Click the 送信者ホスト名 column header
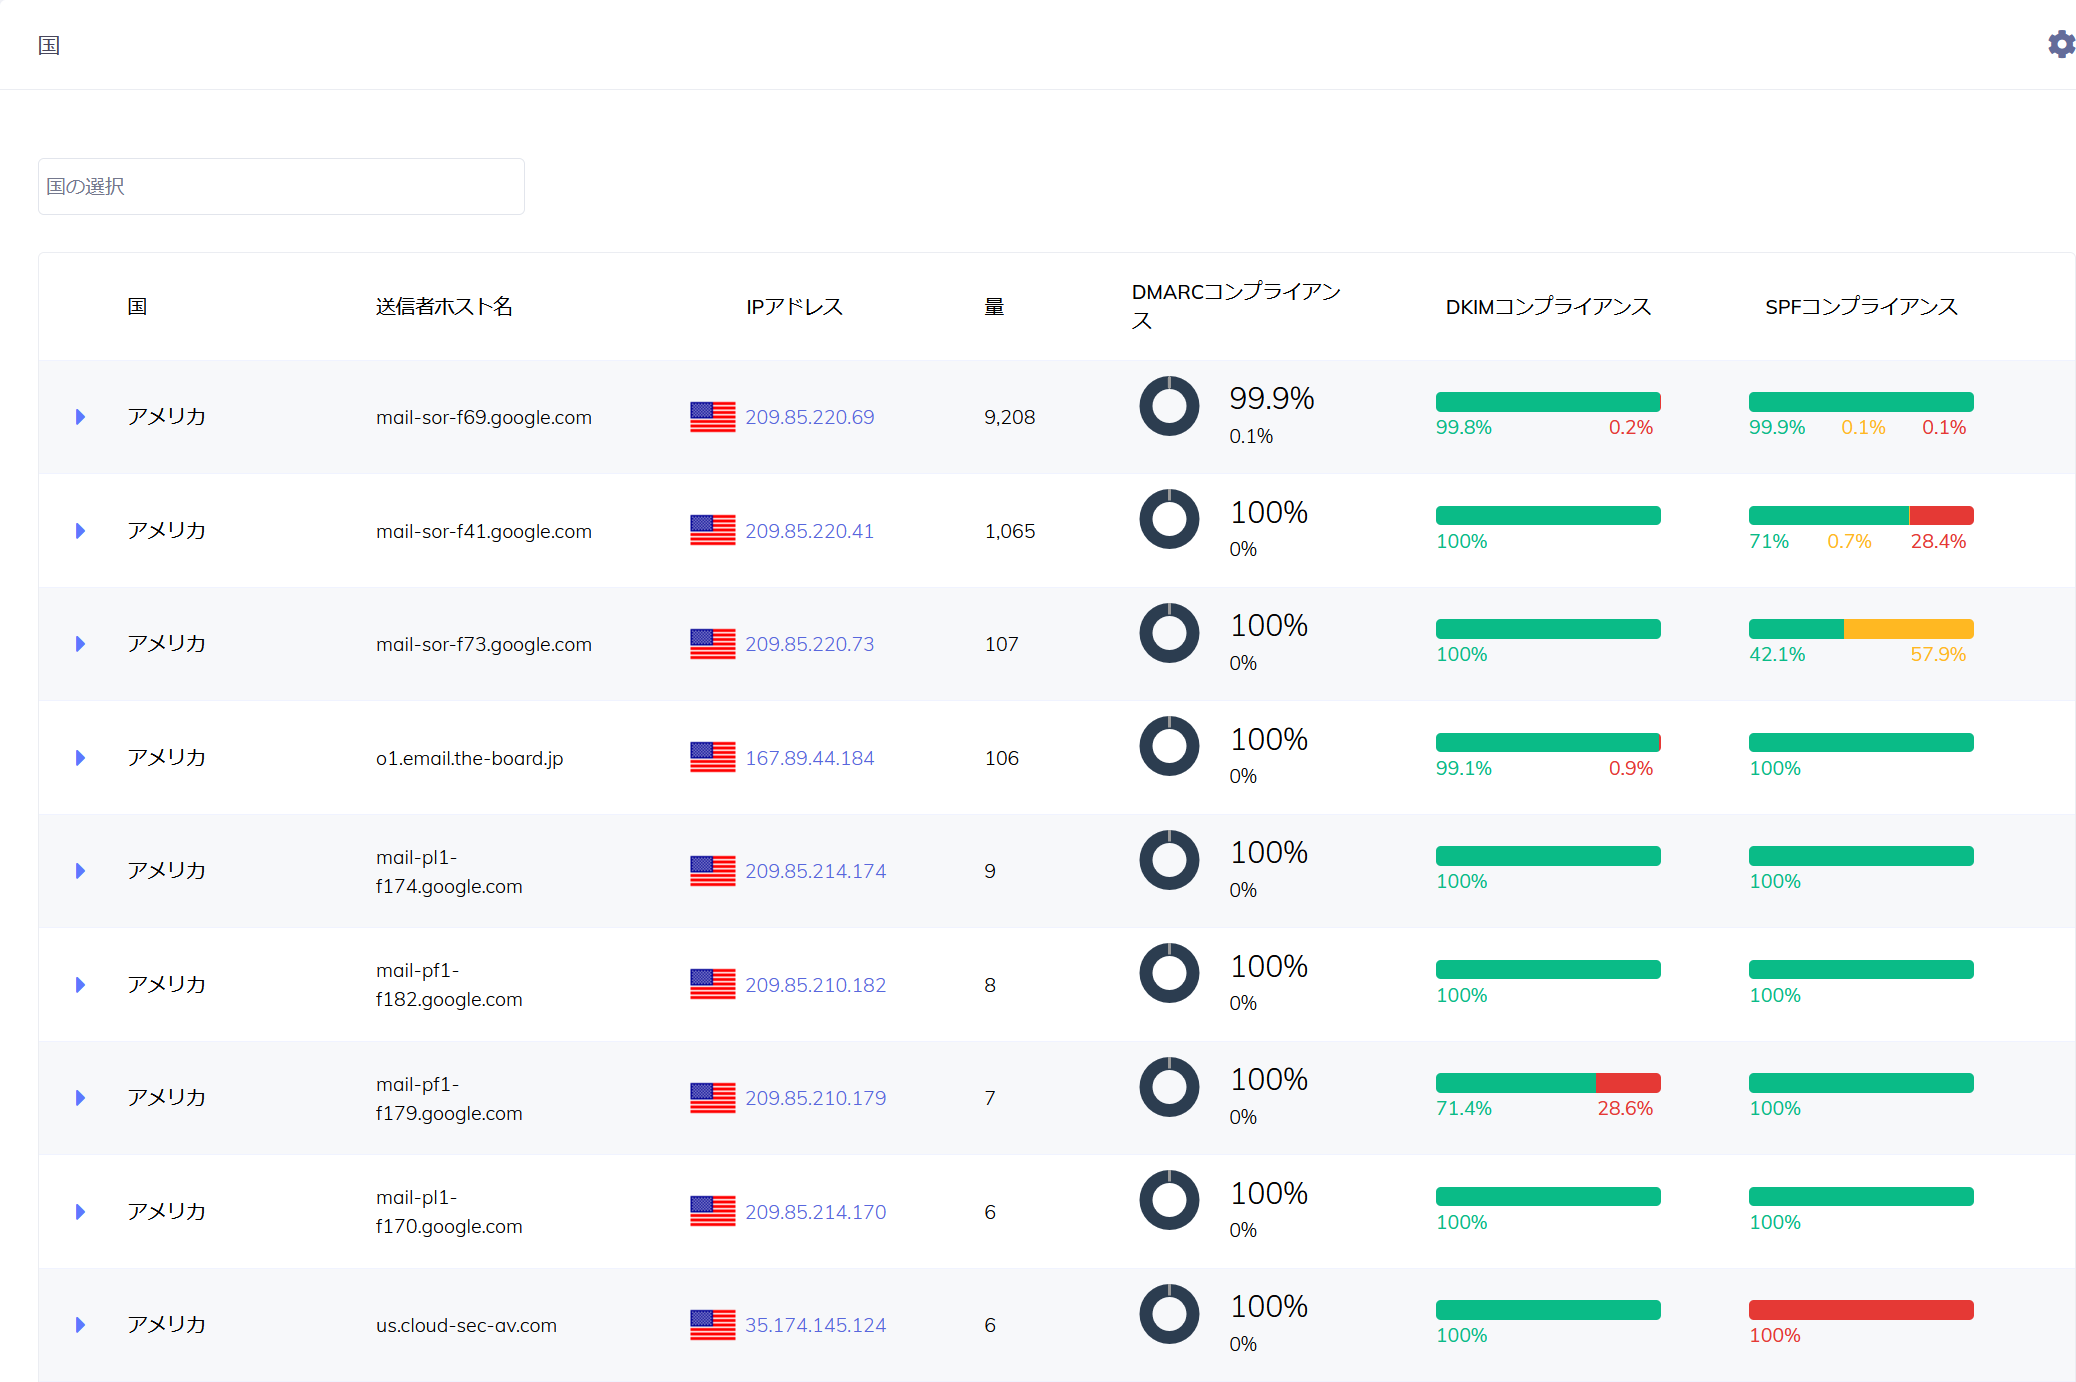The height and width of the screenshot is (1382, 2076). point(444,306)
